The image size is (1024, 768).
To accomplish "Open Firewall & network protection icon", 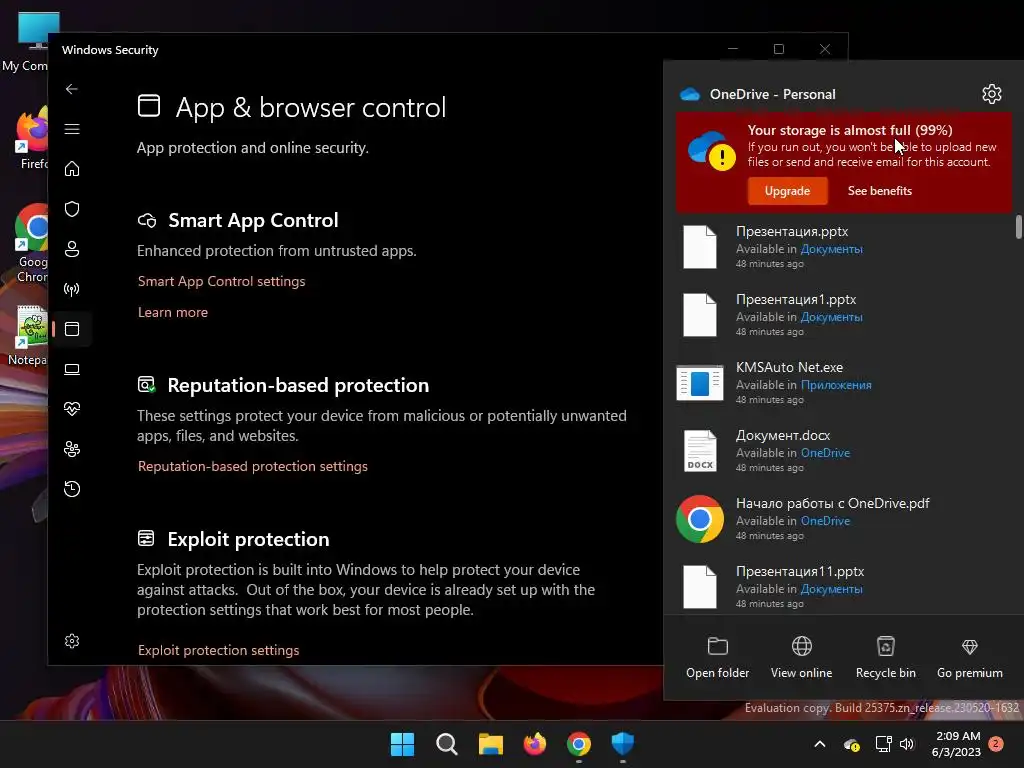I will point(72,289).
